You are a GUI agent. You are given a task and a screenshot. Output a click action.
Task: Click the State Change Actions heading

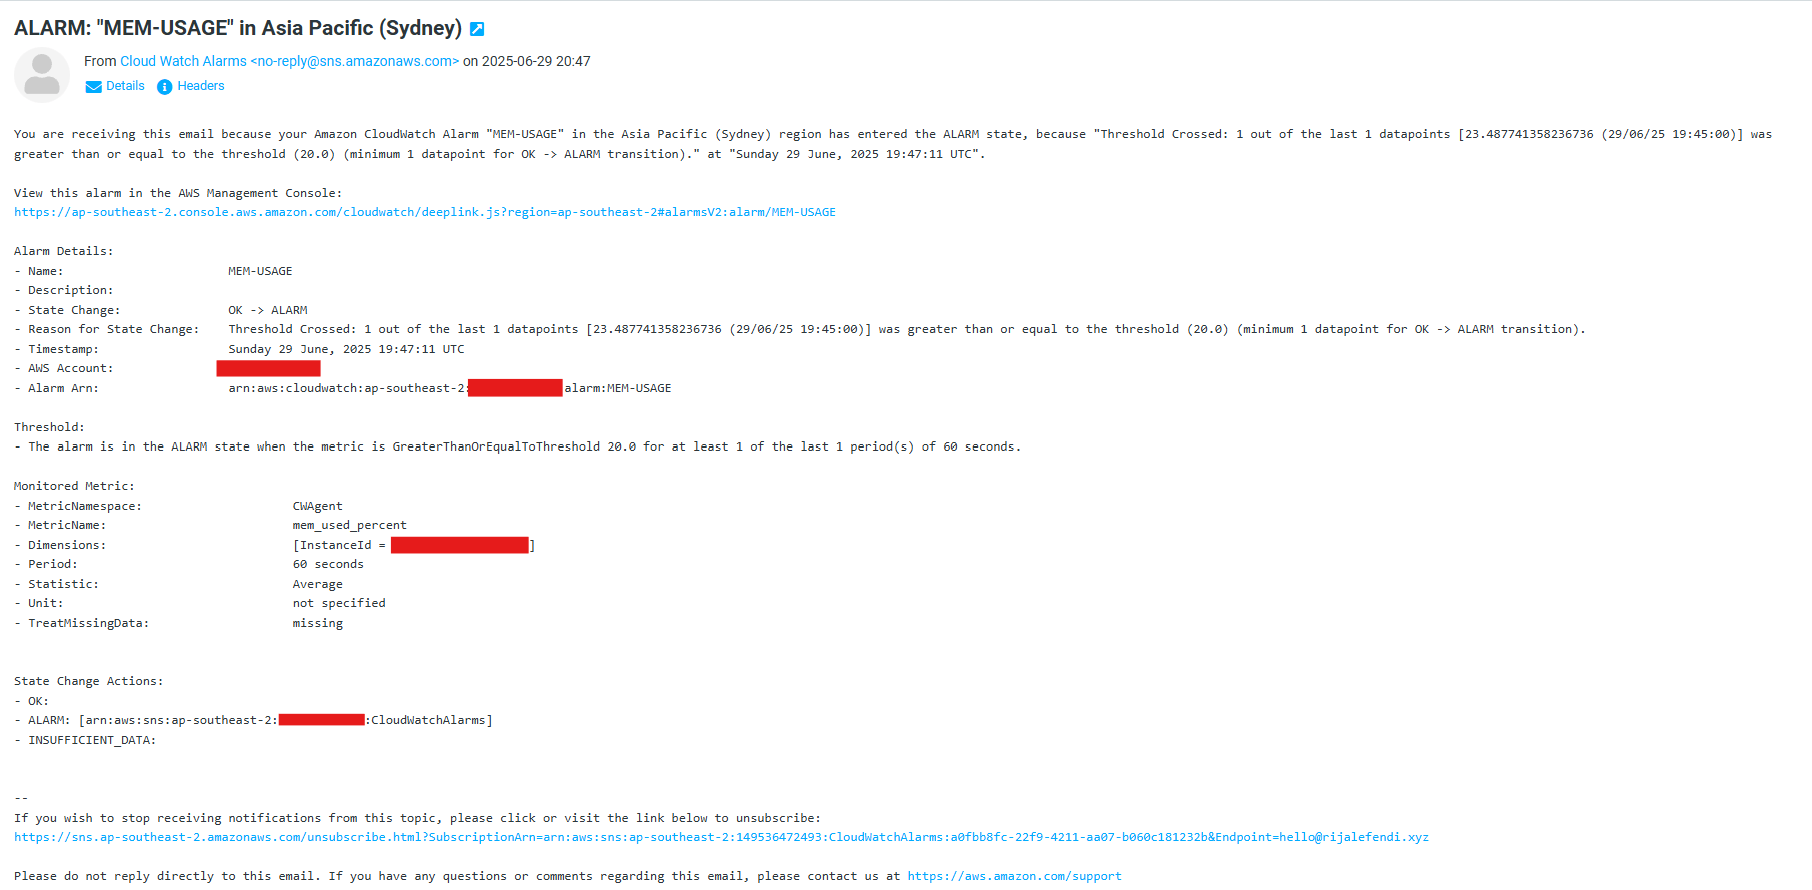coord(89,681)
